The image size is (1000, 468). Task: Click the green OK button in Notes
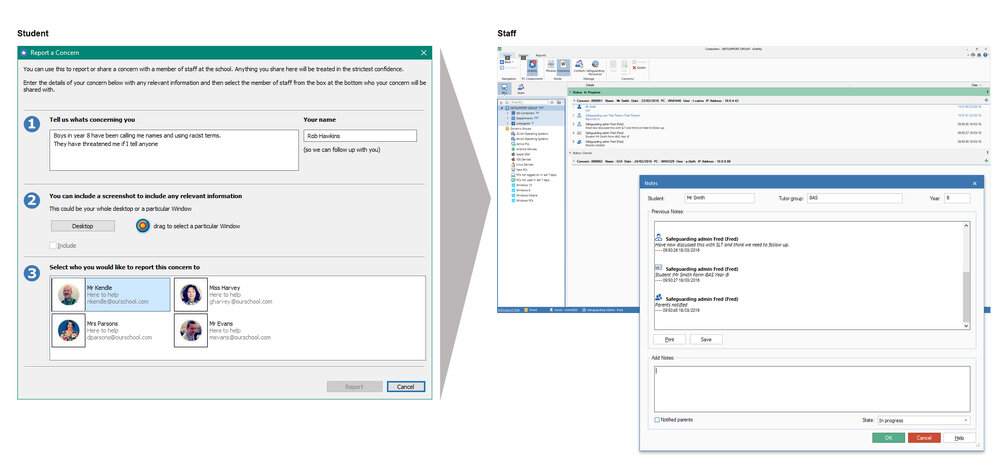point(888,438)
